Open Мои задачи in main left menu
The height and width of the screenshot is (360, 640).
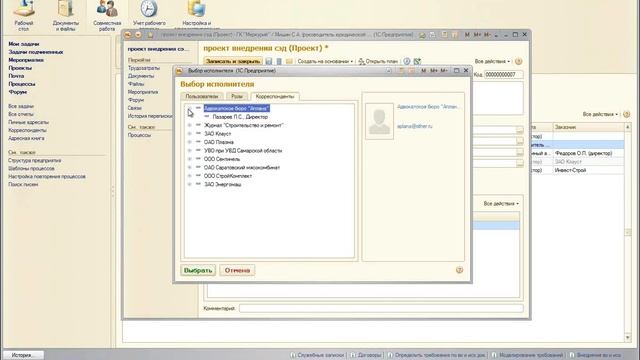tap(24, 44)
